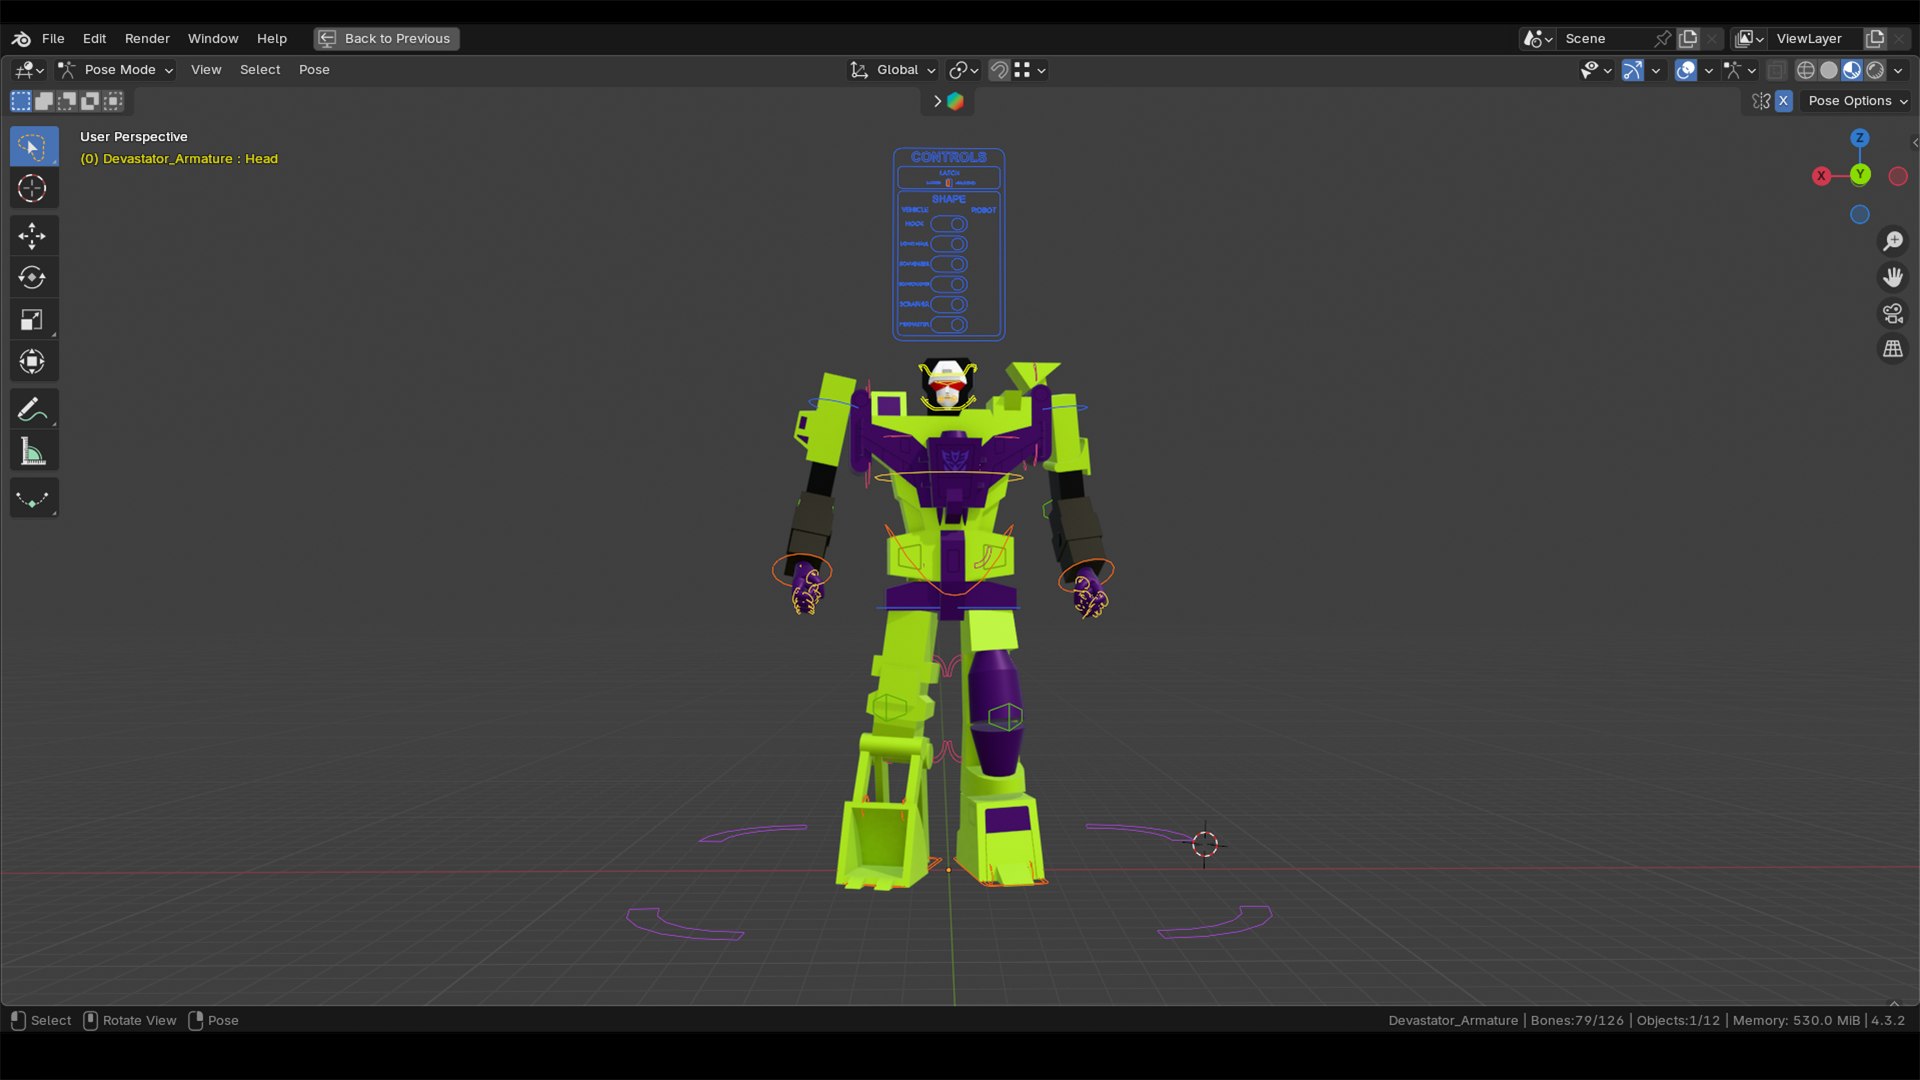Toggle X-axis mirror button
Viewport: 1920px width, 1080px height.
[1784, 101]
